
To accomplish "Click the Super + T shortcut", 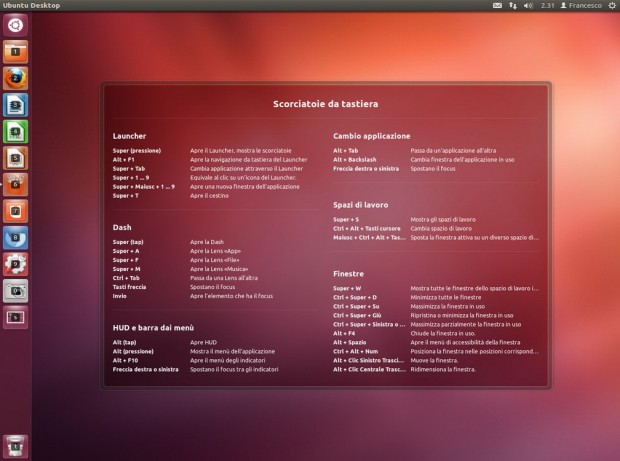I will pos(125,196).
